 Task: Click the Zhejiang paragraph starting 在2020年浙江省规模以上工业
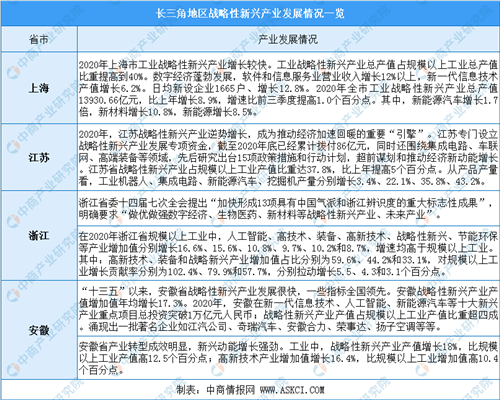(x=288, y=254)
